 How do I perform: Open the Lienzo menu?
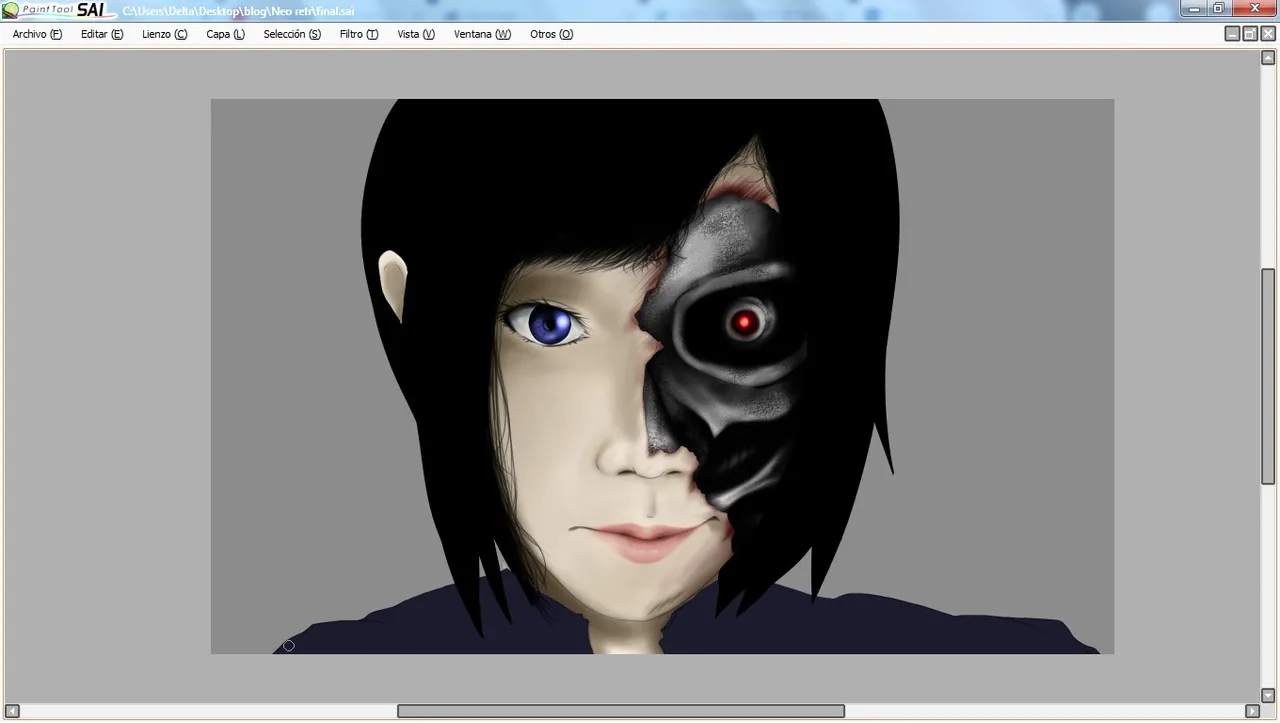164,34
